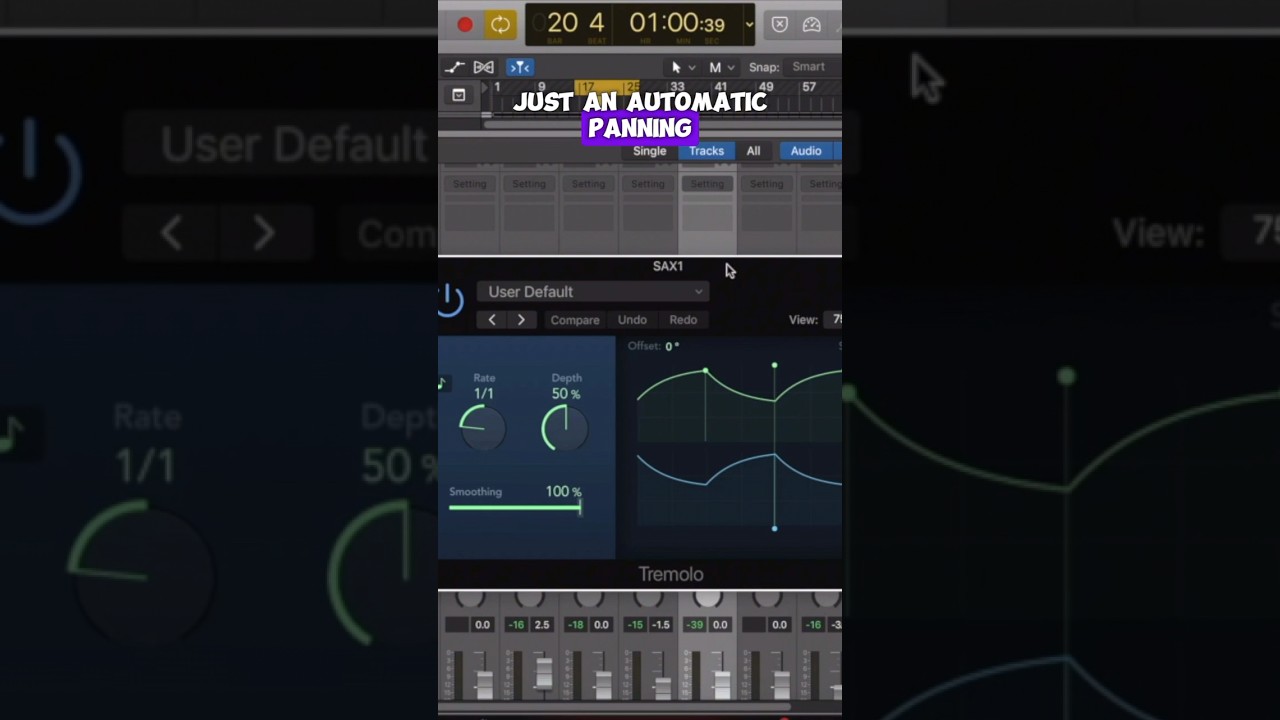
Task: Click the Rate value 1/1
Action: pos(484,394)
